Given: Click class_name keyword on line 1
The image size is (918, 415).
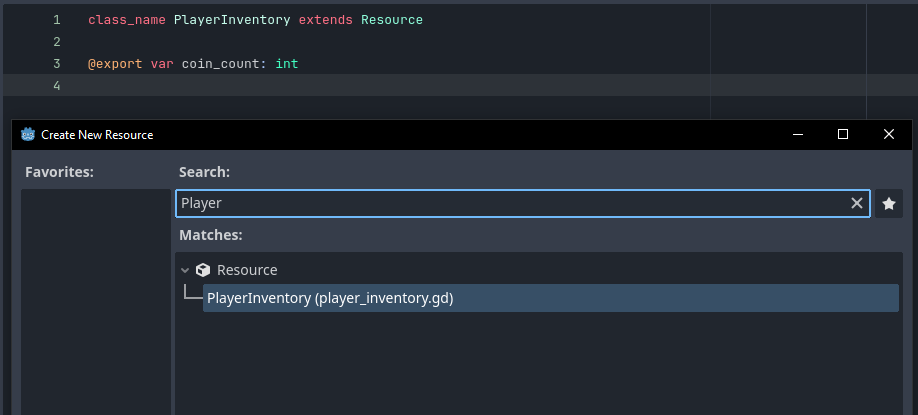Looking at the screenshot, I should [x=127, y=20].
